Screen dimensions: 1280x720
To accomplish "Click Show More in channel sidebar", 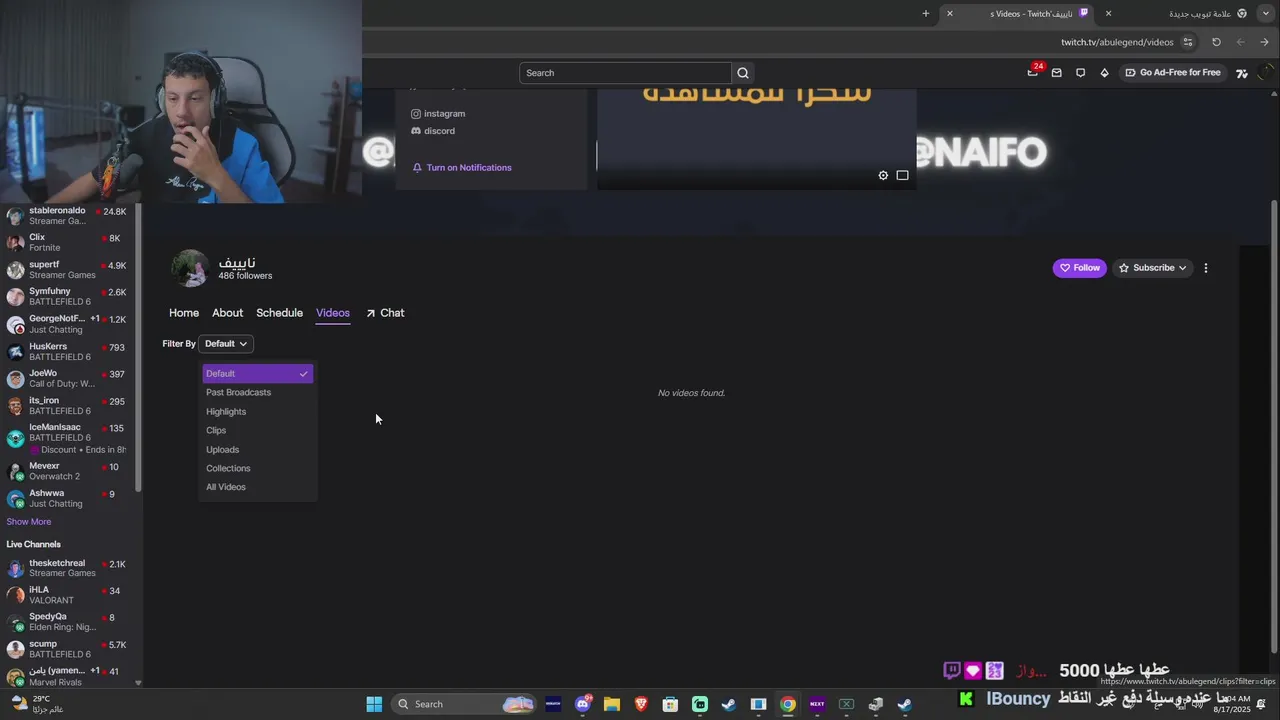I will tap(29, 522).
